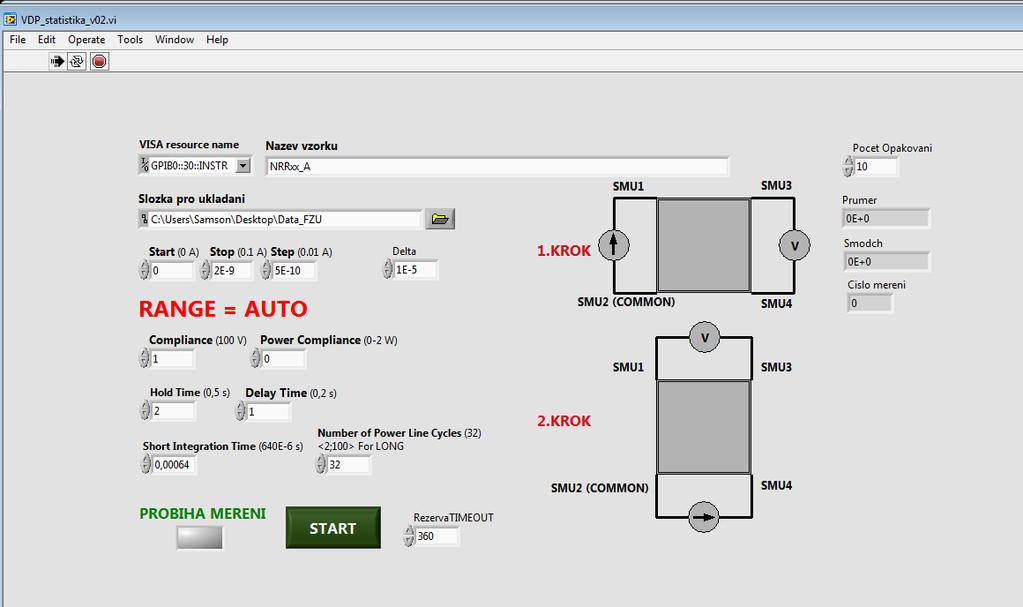1023x607 pixels.
Task: Click the current source symbol in 2.KROK diagram
Action: pyautogui.click(x=703, y=517)
